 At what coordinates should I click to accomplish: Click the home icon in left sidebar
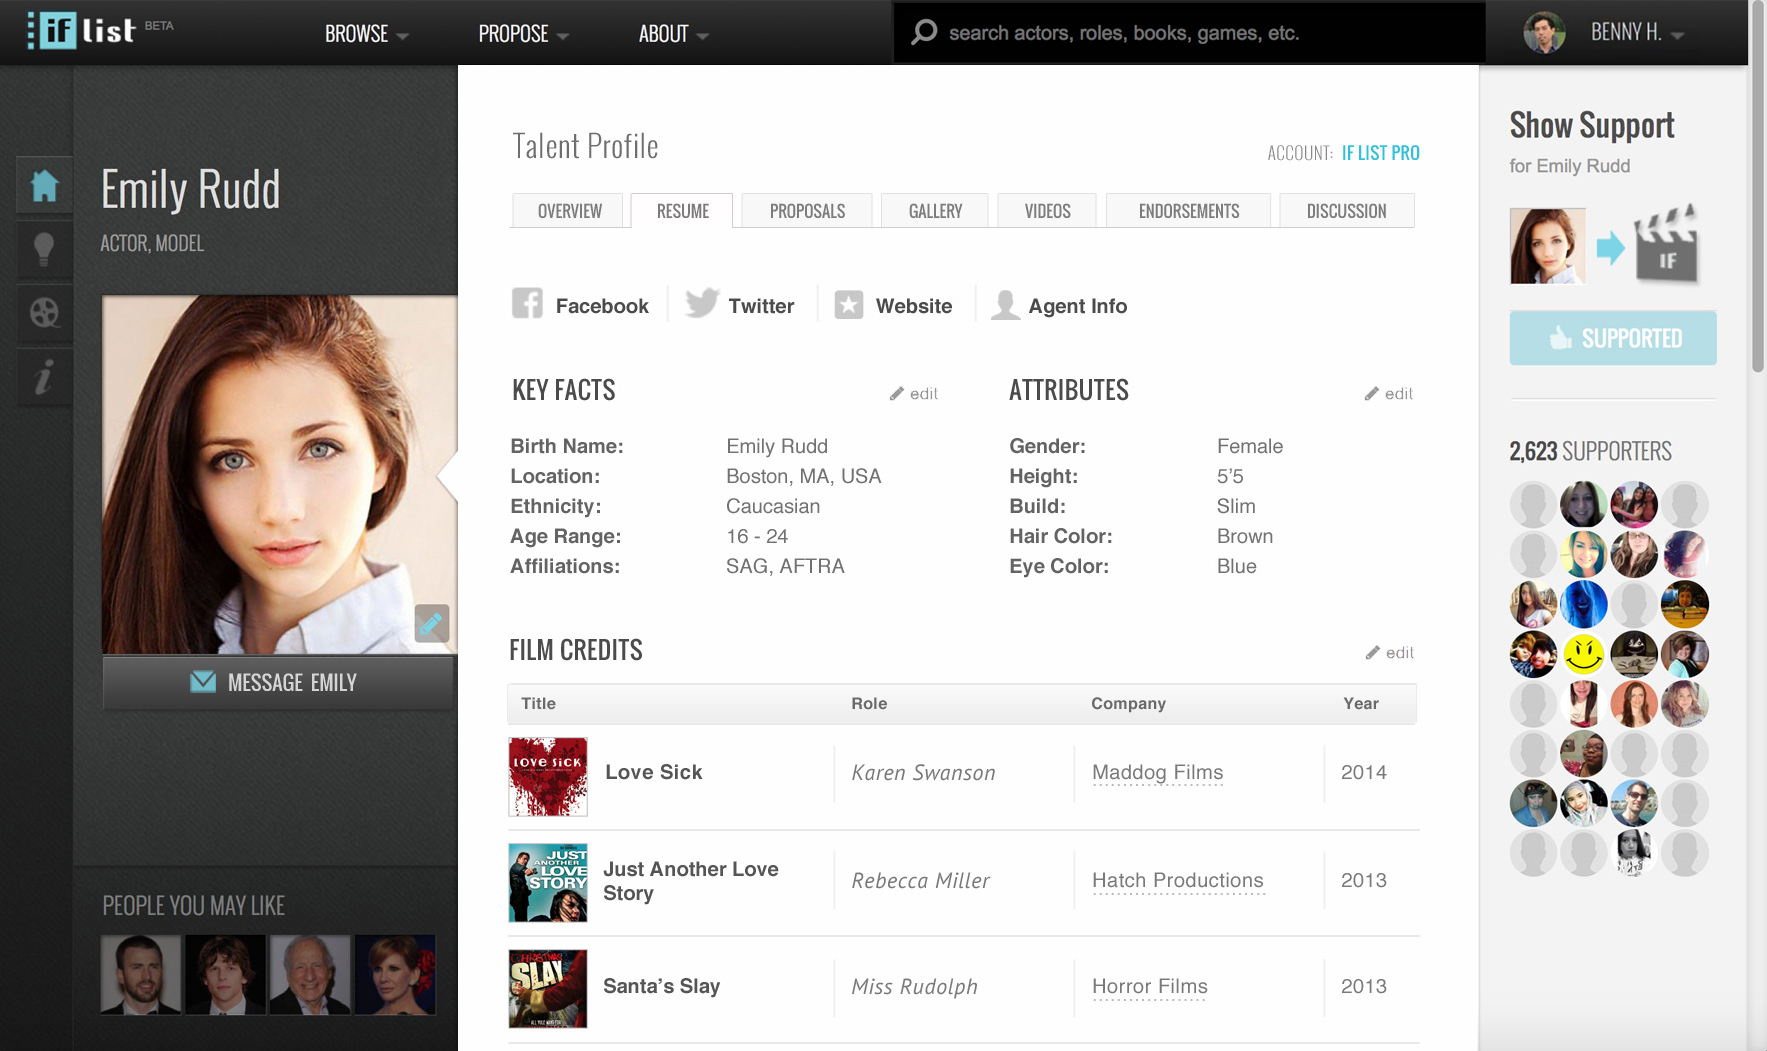click(x=44, y=186)
